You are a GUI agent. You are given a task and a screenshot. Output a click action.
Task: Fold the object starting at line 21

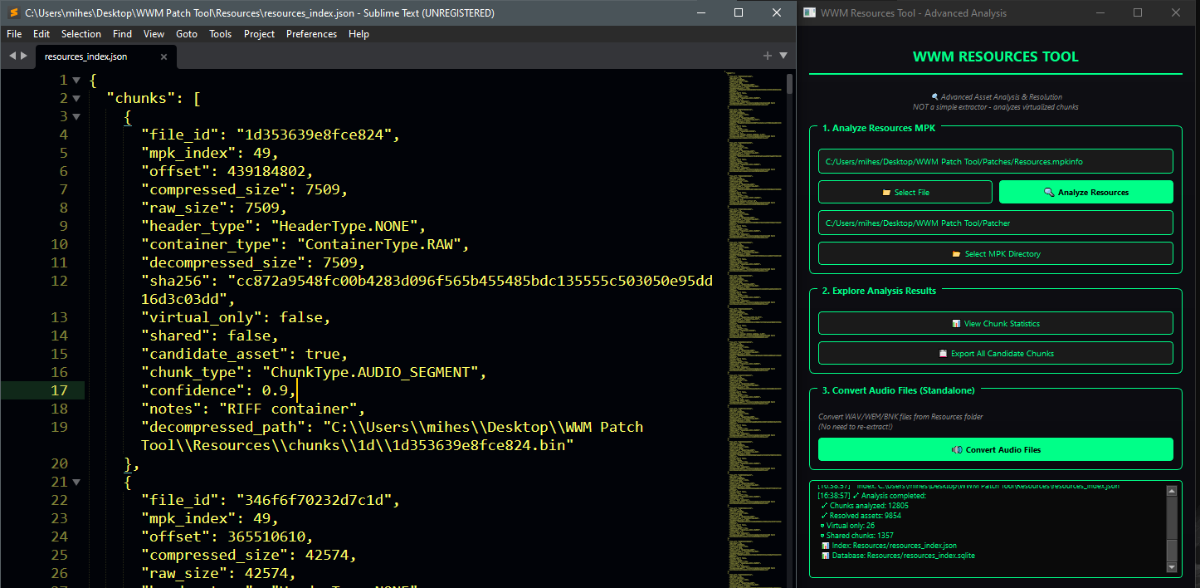tap(78, 482)
